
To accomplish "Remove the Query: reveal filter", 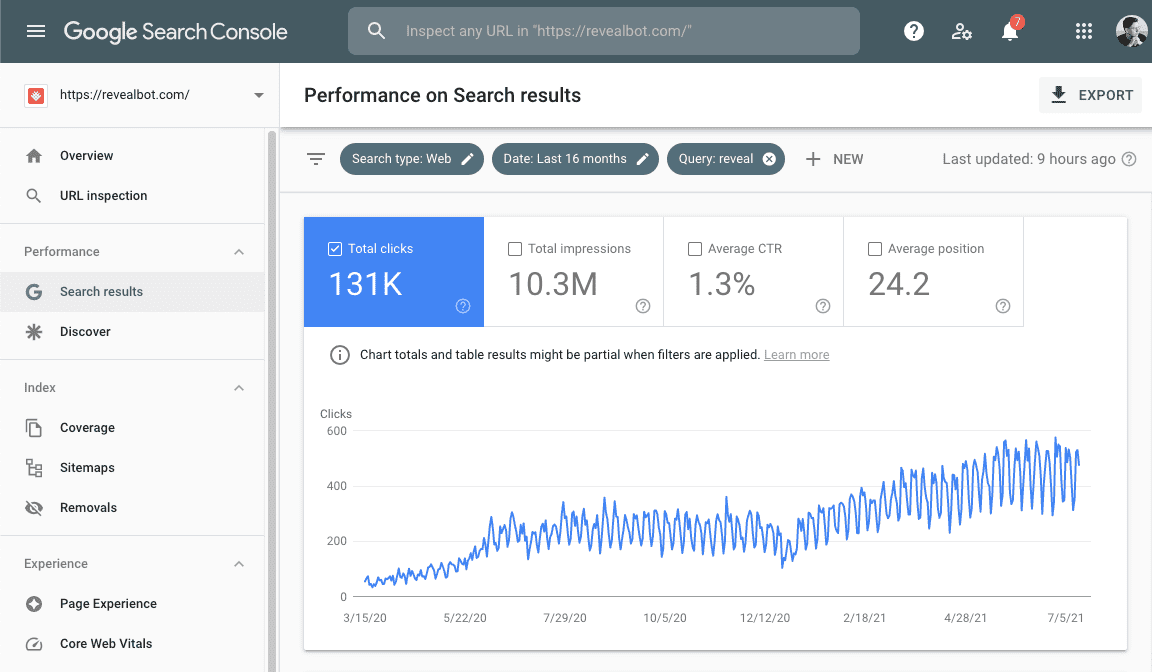I will [x=769, y=159].
